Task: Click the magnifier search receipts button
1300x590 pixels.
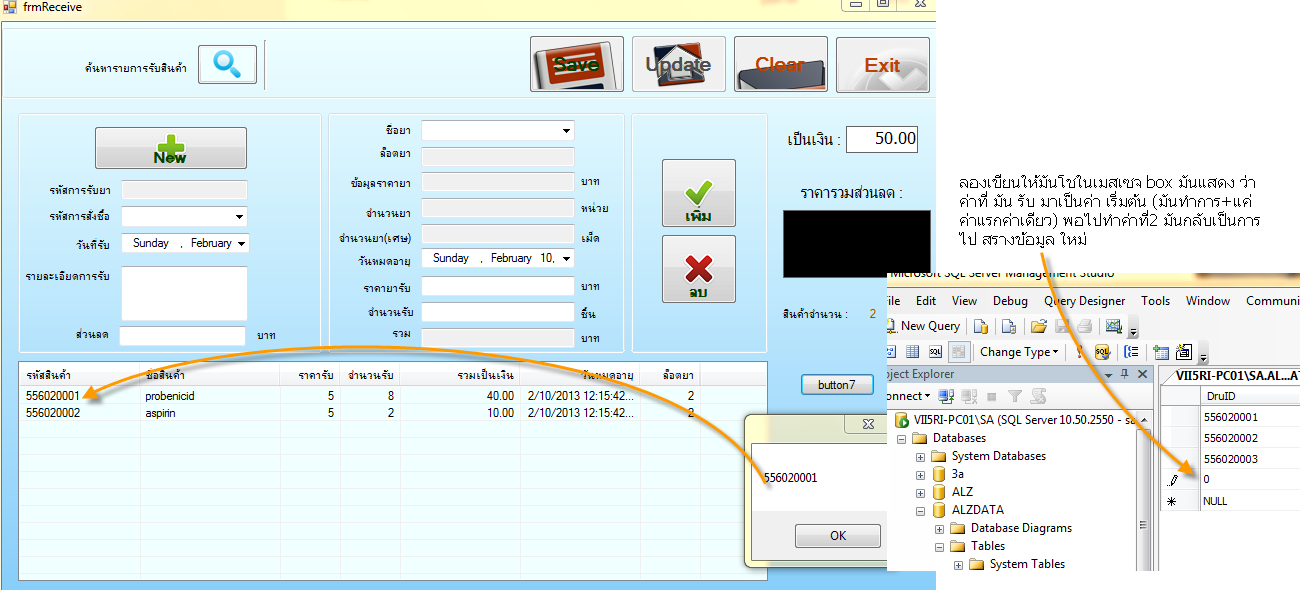Action: [x=227, y=65]
